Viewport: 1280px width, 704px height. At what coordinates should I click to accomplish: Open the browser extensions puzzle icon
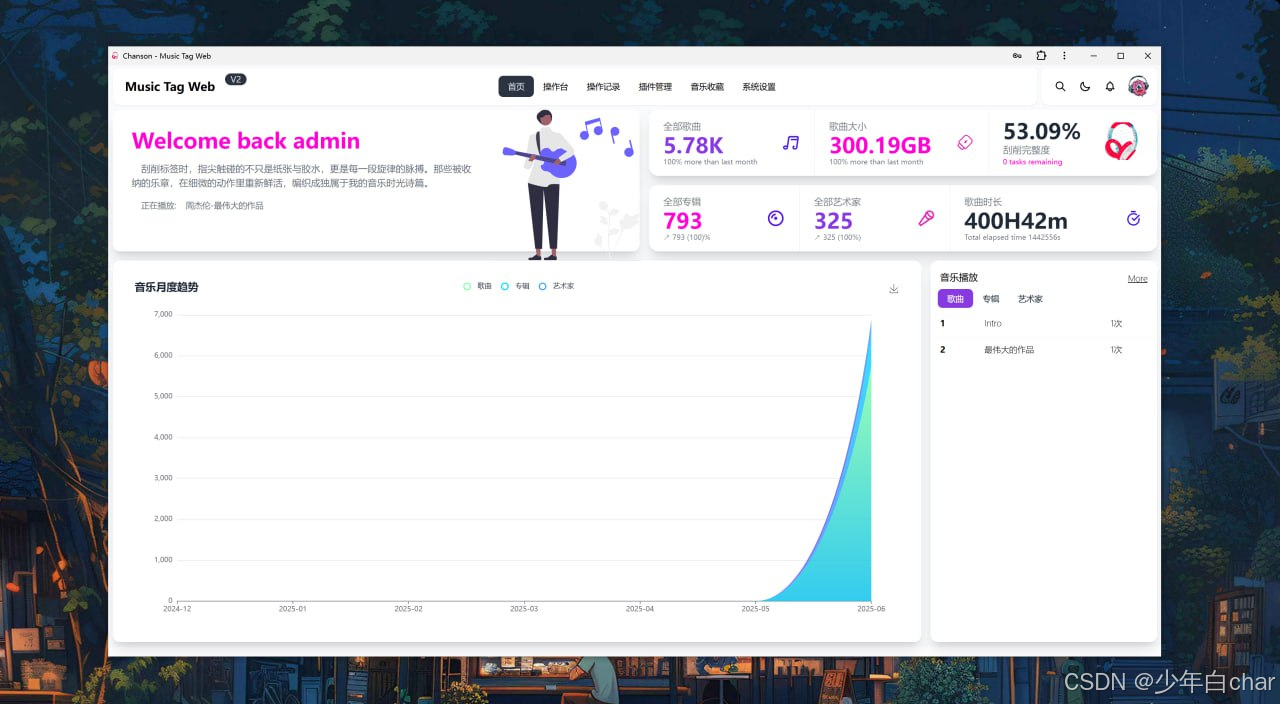pos(1041,56)
